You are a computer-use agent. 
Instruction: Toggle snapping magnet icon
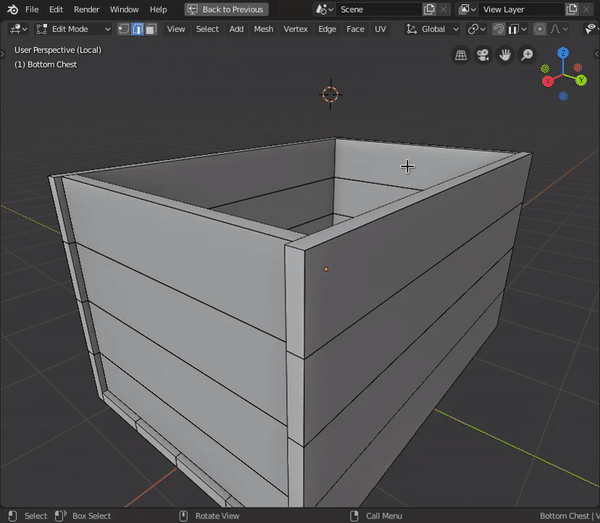(498, 29)
